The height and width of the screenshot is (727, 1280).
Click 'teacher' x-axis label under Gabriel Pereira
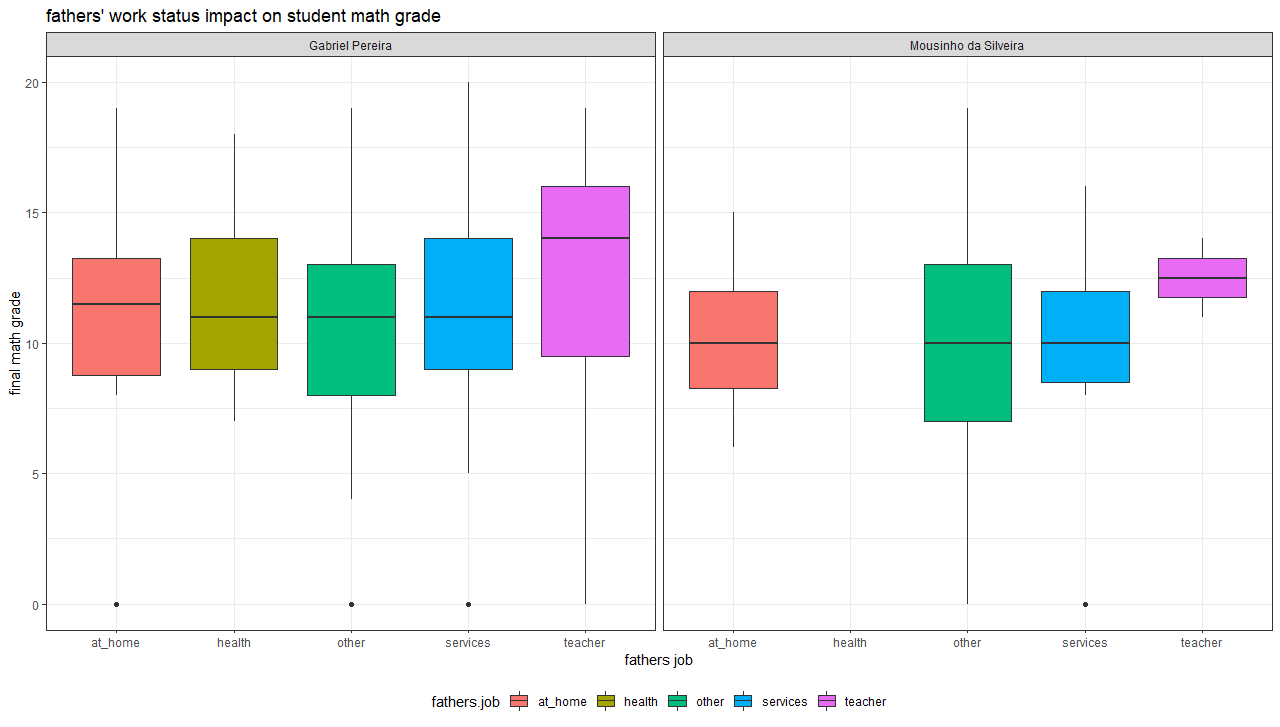585,643
